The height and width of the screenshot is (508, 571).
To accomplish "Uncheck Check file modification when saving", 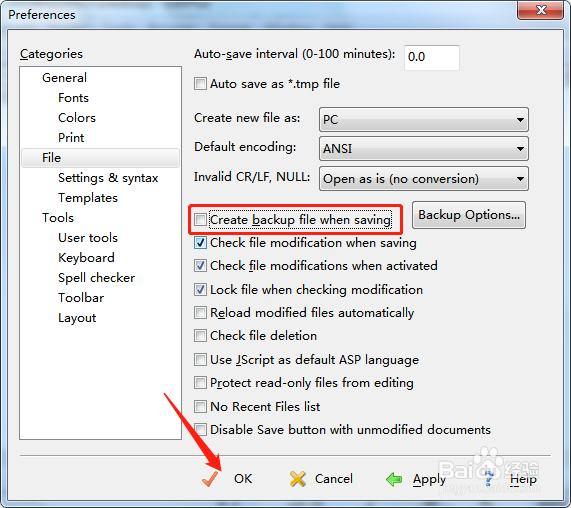I will coord(200,243).
